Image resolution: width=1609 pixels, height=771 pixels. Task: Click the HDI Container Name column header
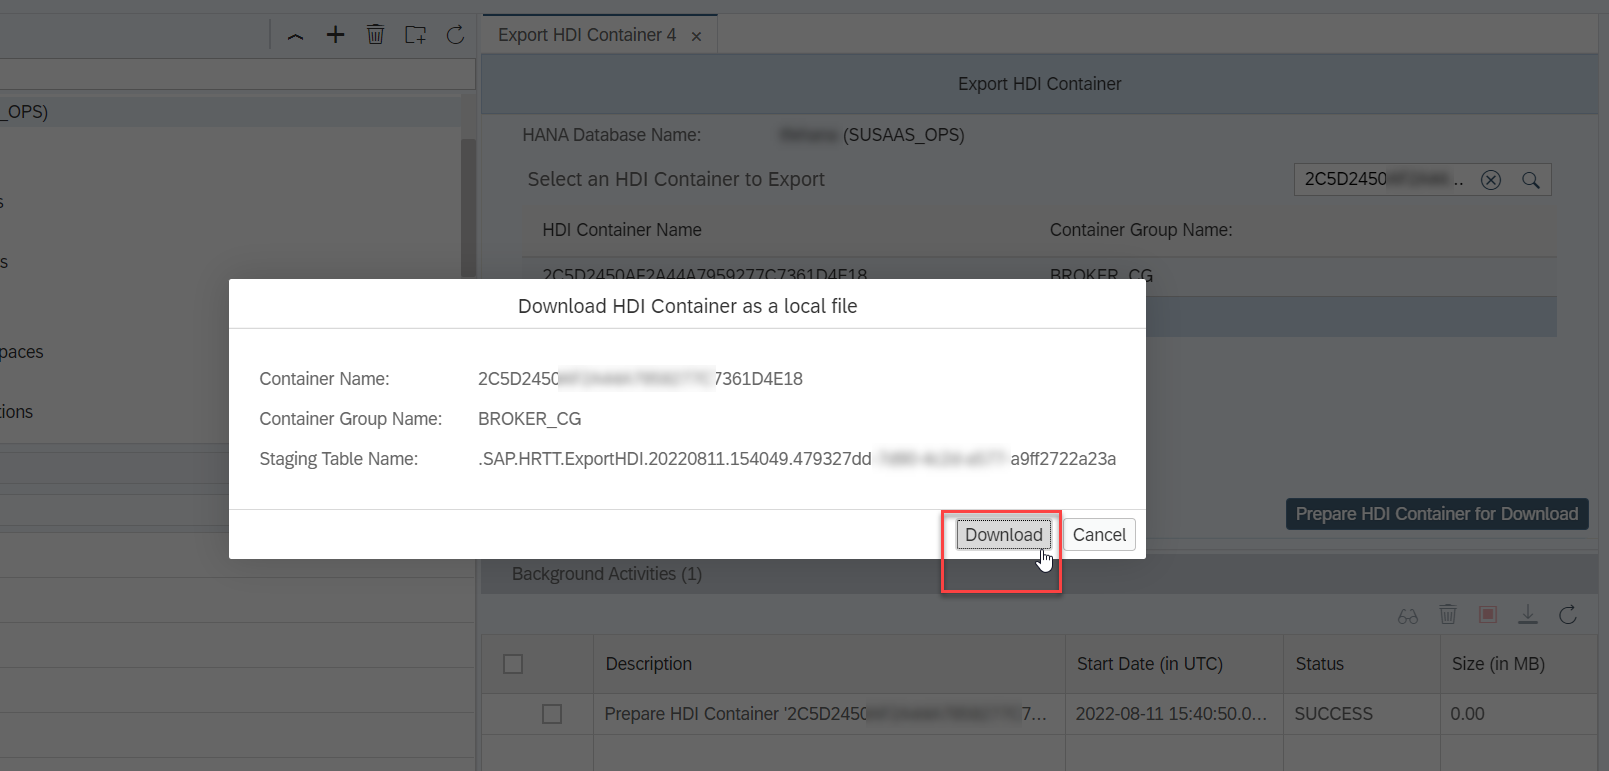point(622,230)
